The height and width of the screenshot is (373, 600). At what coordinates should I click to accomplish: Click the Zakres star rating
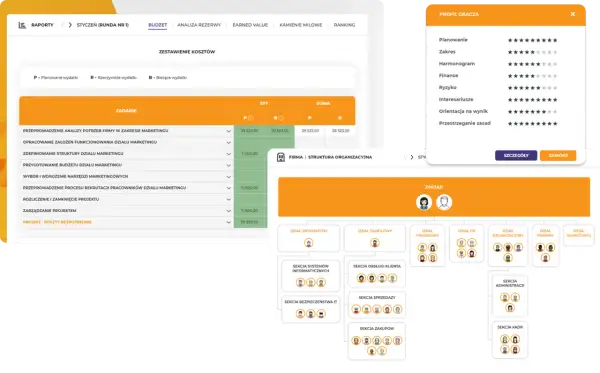[532, 52]
